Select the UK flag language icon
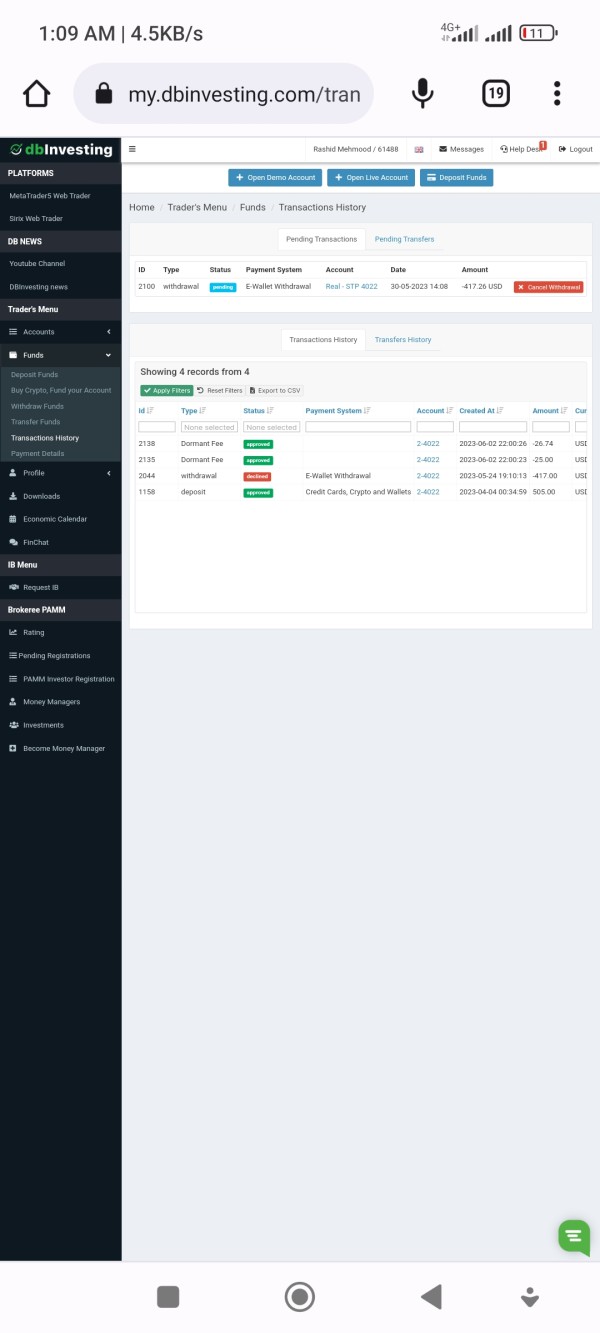 tap(419, 149)
